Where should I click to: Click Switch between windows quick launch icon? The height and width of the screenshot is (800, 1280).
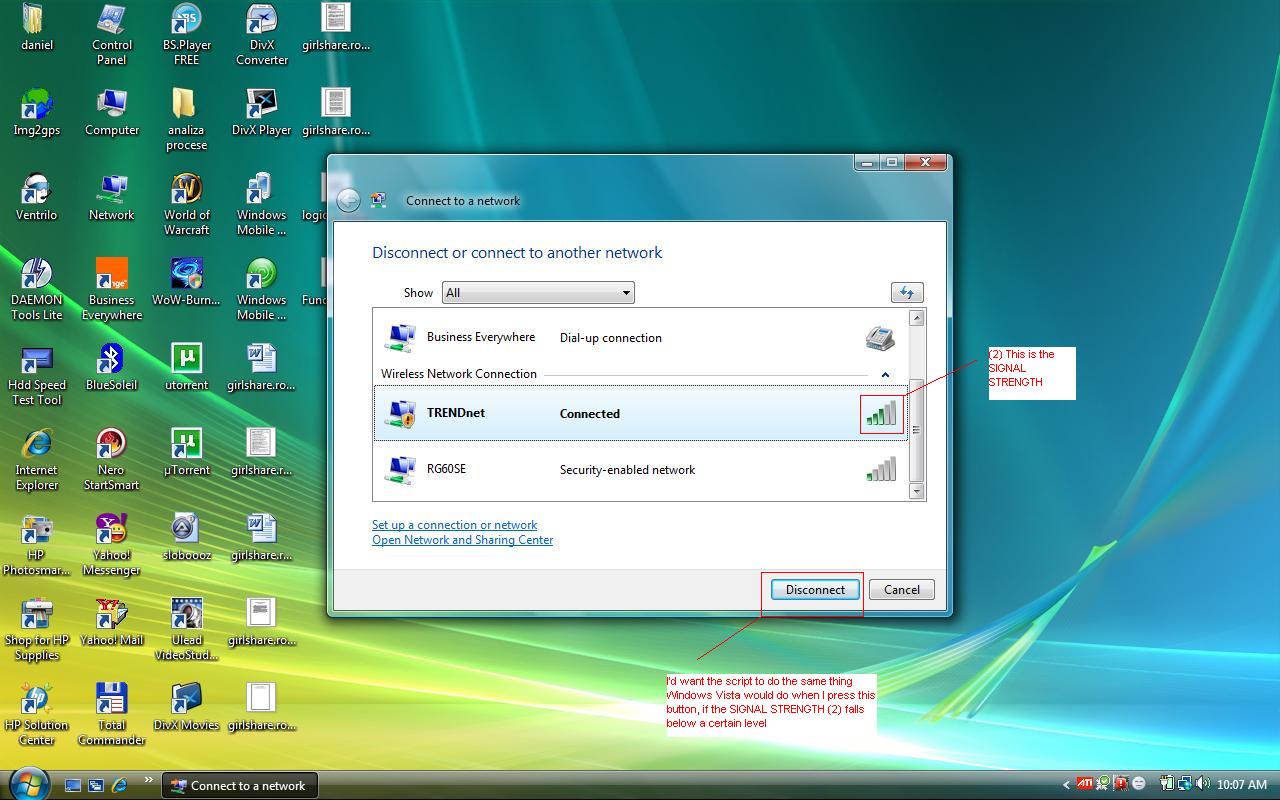point(96,786)
